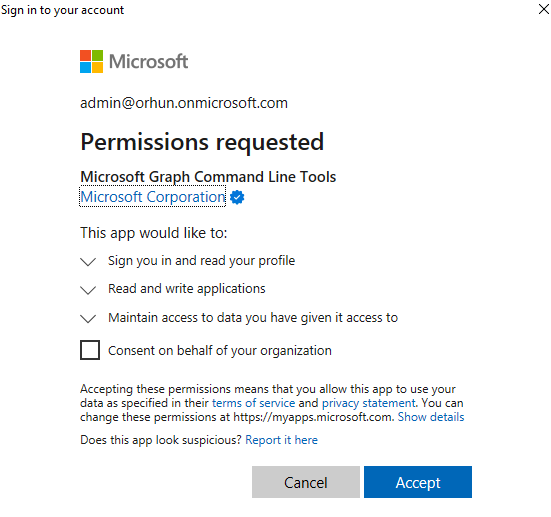Accept the requested permissions
The width and height of the screenshot is (551, 517).
[418, 482]
